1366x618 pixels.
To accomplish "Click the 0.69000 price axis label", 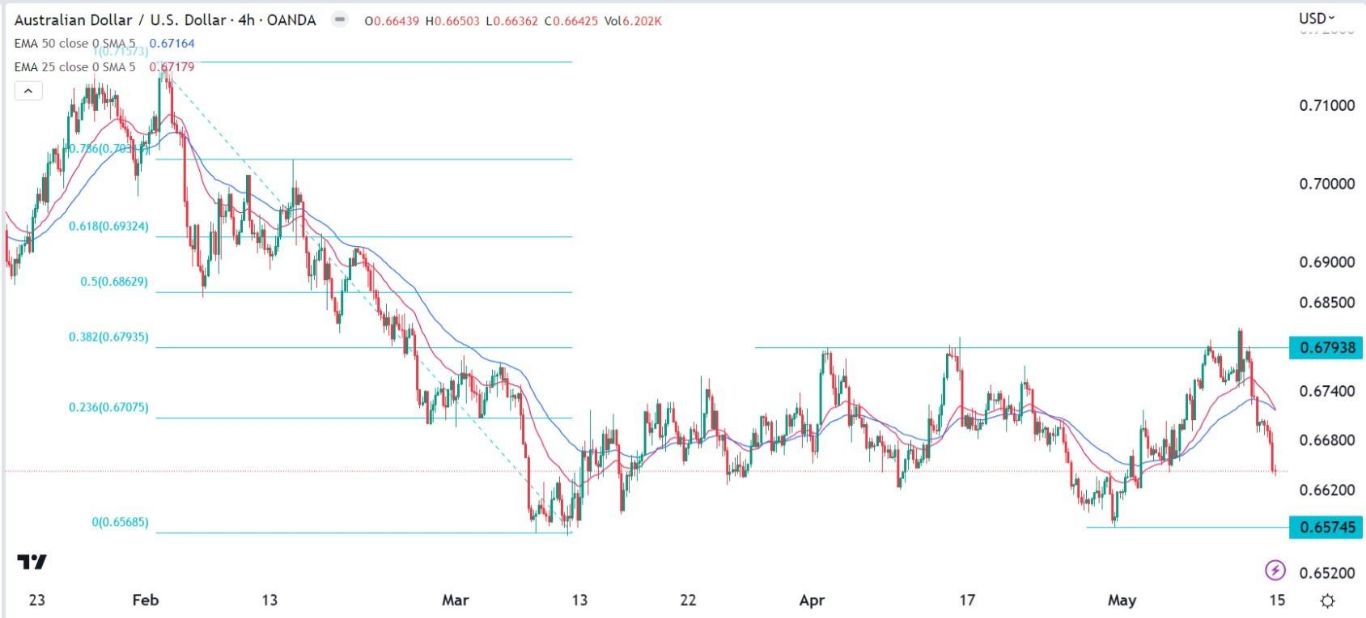I will click(x=1325, y=263).
